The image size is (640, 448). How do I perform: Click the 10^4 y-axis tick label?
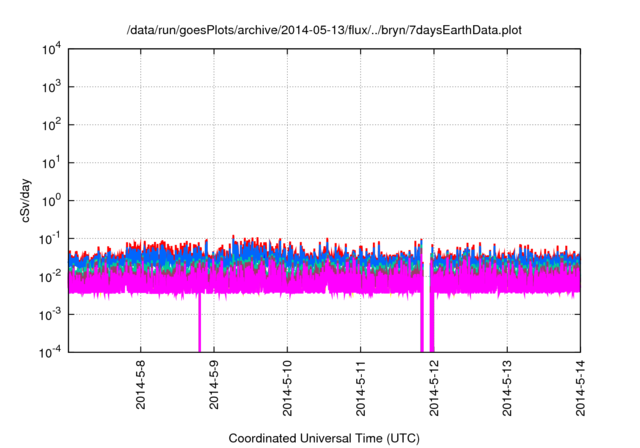point(50,50)
